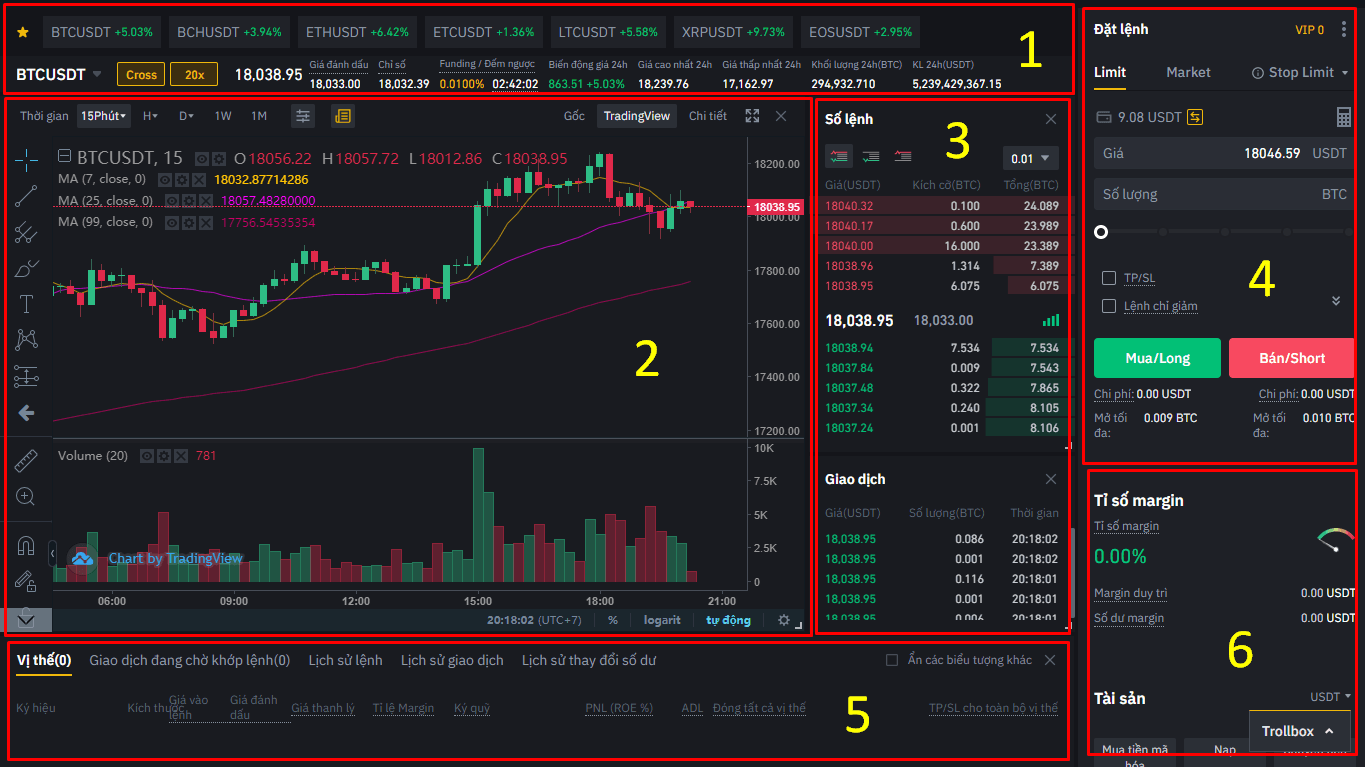Show order book buys and sells view
The width and height of the screenshot is (1365, 767).
click(x=839, y=157)
